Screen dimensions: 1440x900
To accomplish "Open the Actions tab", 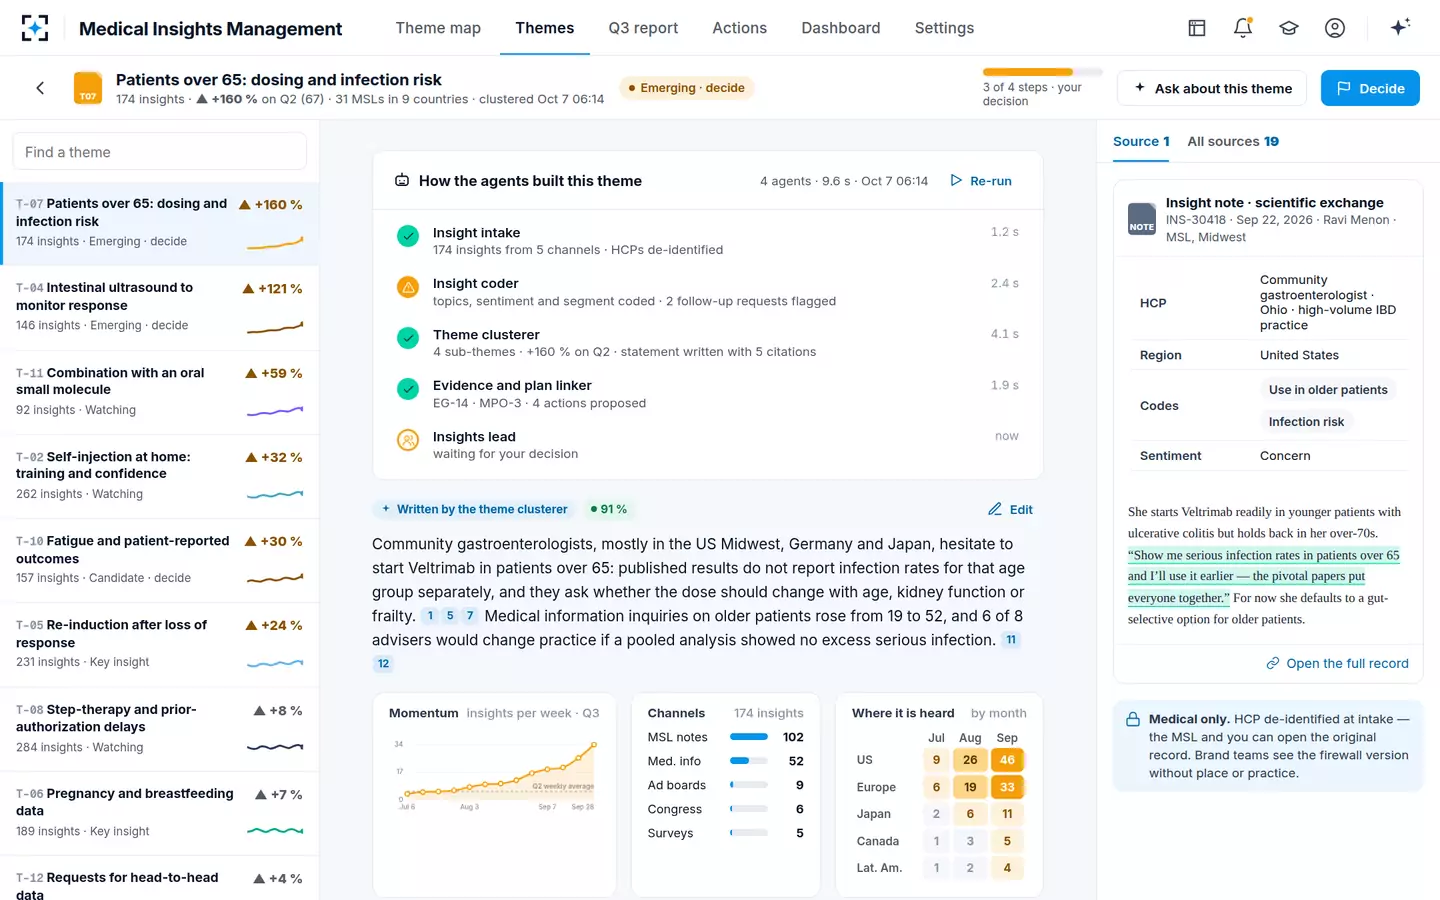I will [739, 28].
